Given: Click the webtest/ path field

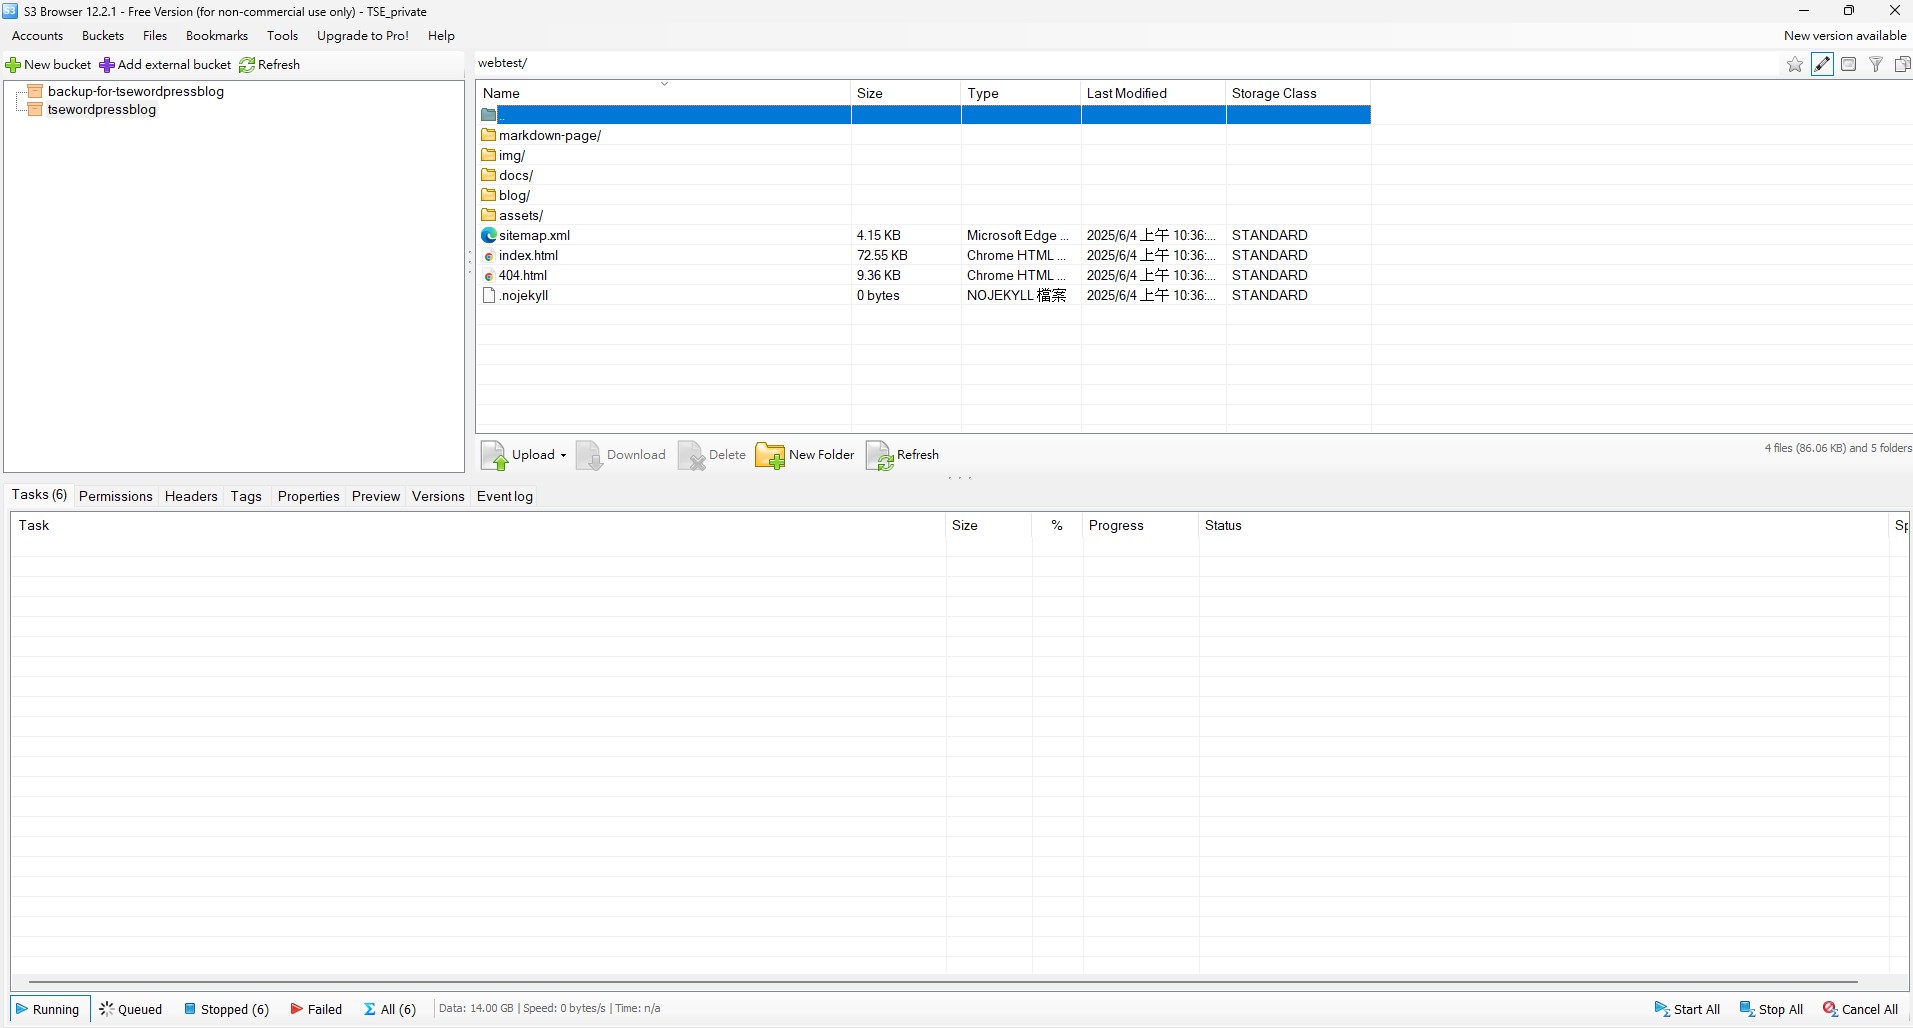Looking at the screenshot, I should tap(1125, 63).
